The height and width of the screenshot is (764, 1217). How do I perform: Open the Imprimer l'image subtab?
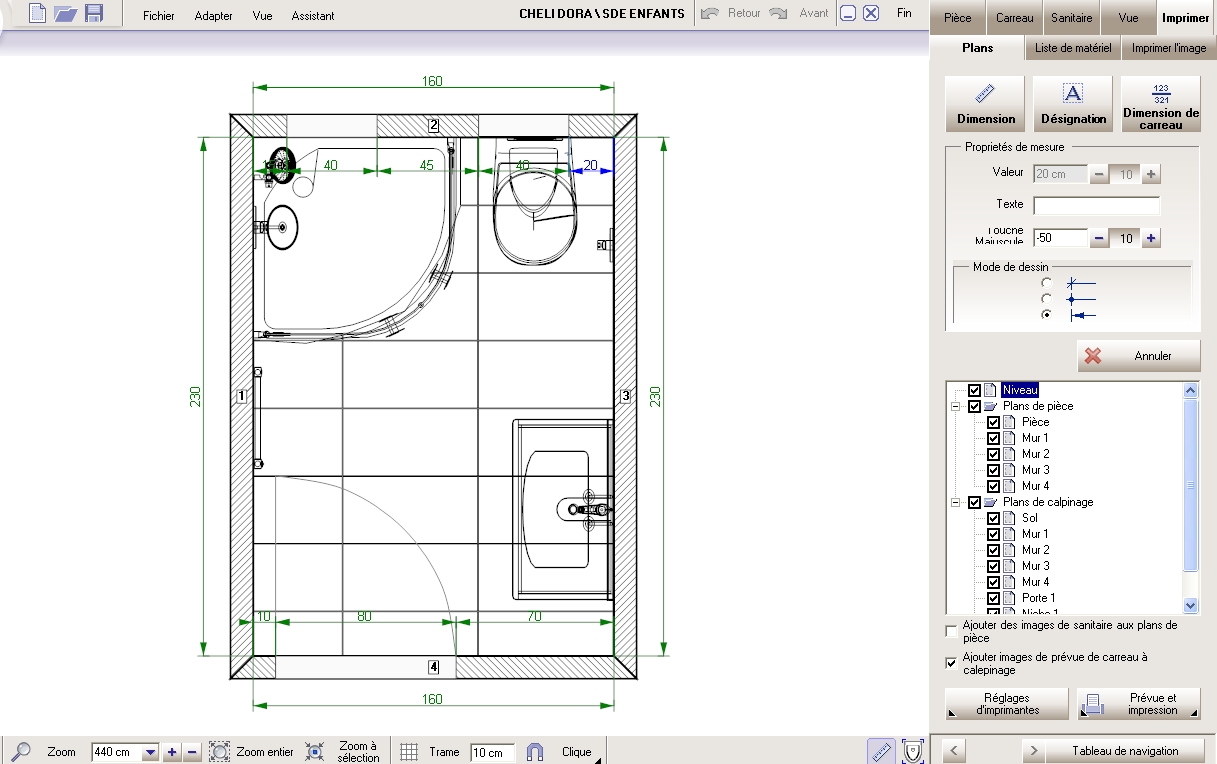[x=1168, y=48]
